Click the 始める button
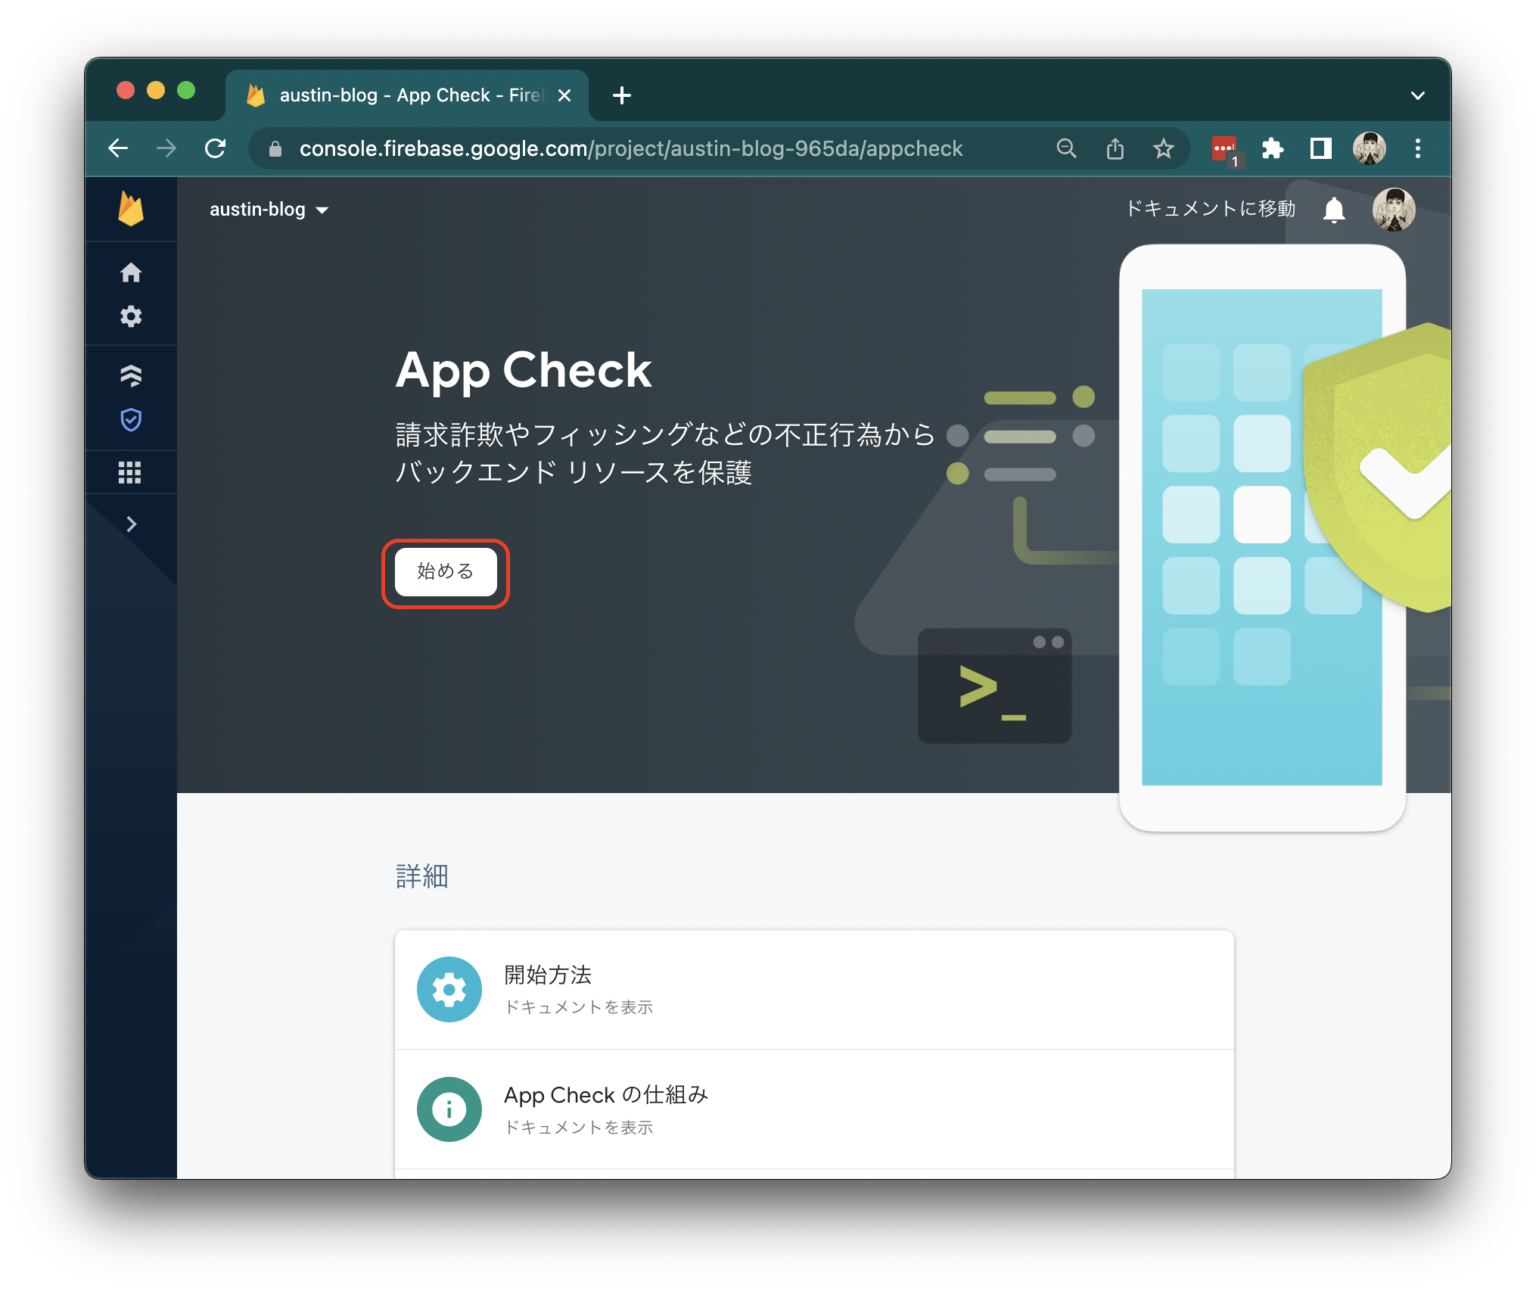 [x=446, y=572]
